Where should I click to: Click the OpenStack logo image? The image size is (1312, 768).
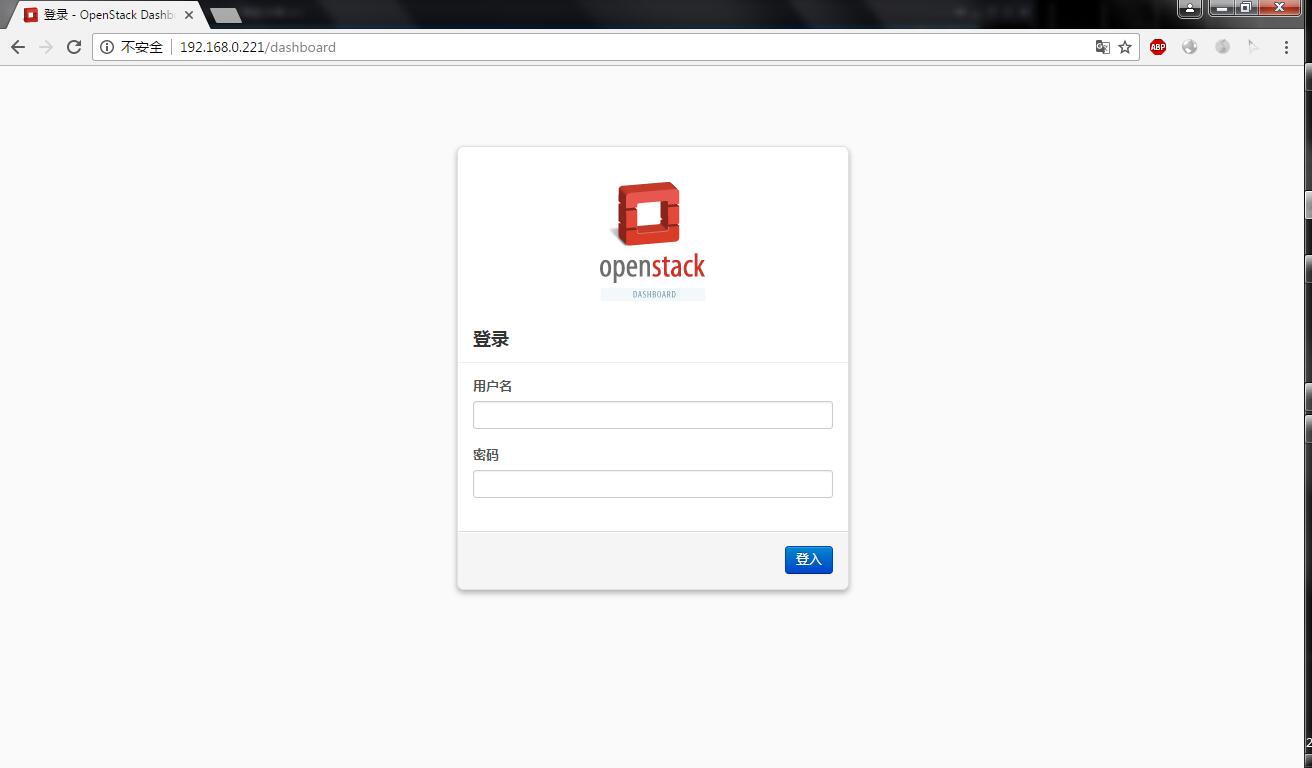coord(653,241)
